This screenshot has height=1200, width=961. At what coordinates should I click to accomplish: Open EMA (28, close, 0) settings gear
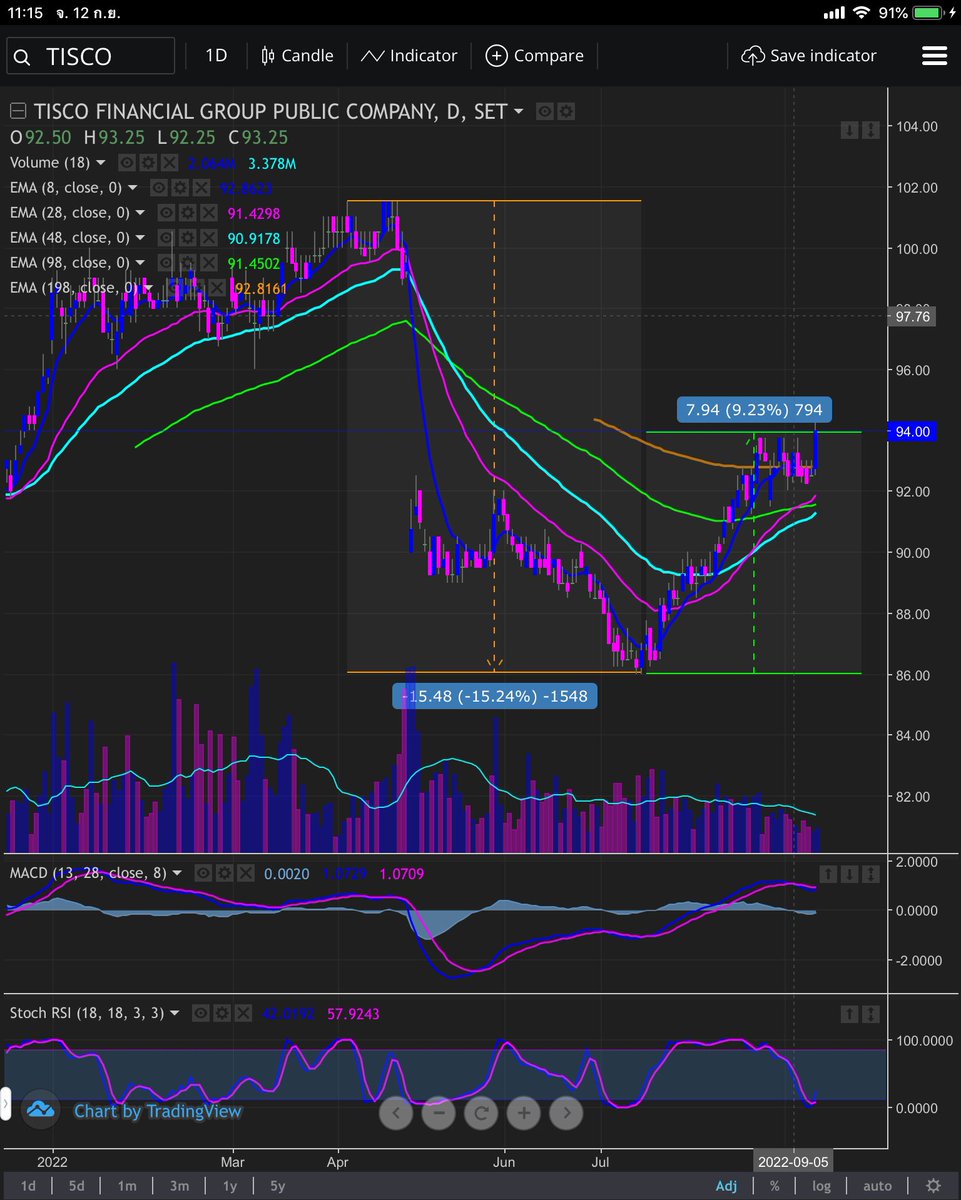(x=187, y=212)
